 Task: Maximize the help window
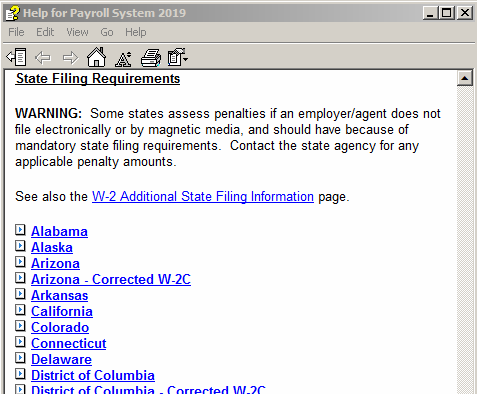click(446, 13)
